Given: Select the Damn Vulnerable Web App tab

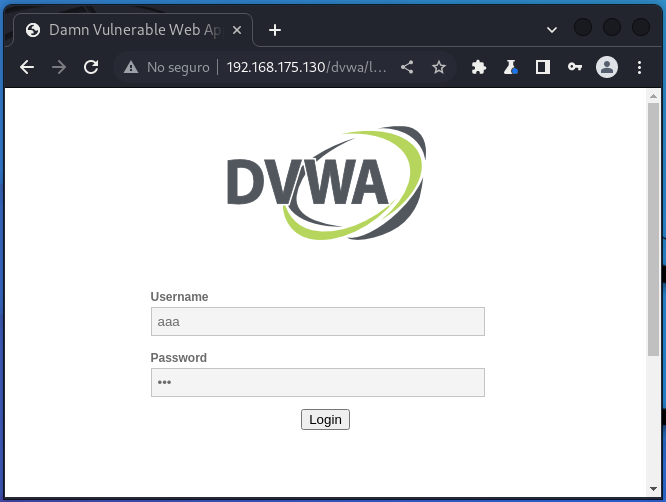Looking at the screenshot, I should (x=133, y=30).
